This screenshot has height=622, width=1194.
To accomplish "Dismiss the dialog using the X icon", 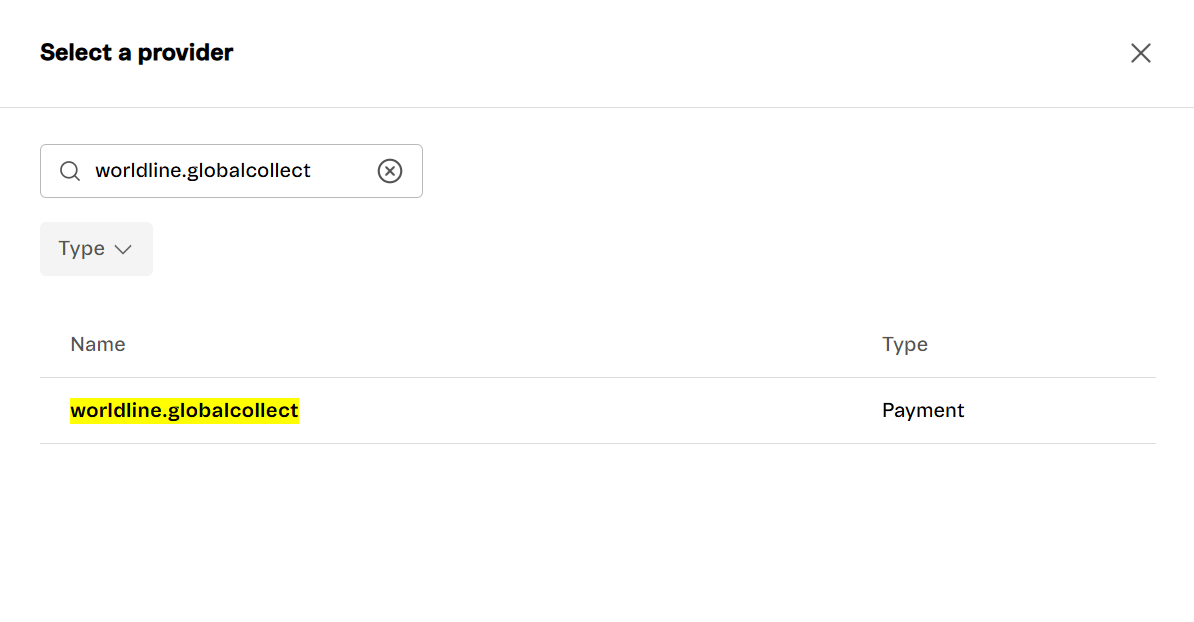I will coord(1140,53).
